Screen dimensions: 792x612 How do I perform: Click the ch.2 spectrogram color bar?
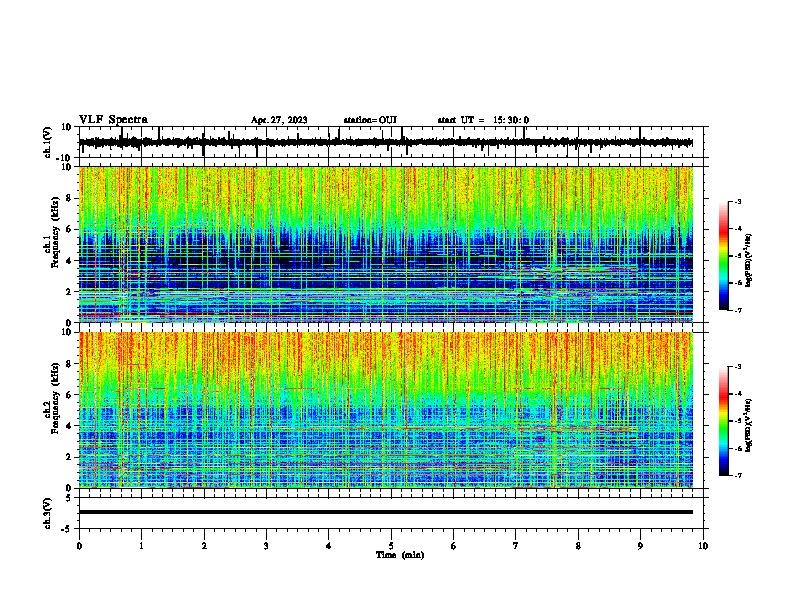(x=723, y=421)
